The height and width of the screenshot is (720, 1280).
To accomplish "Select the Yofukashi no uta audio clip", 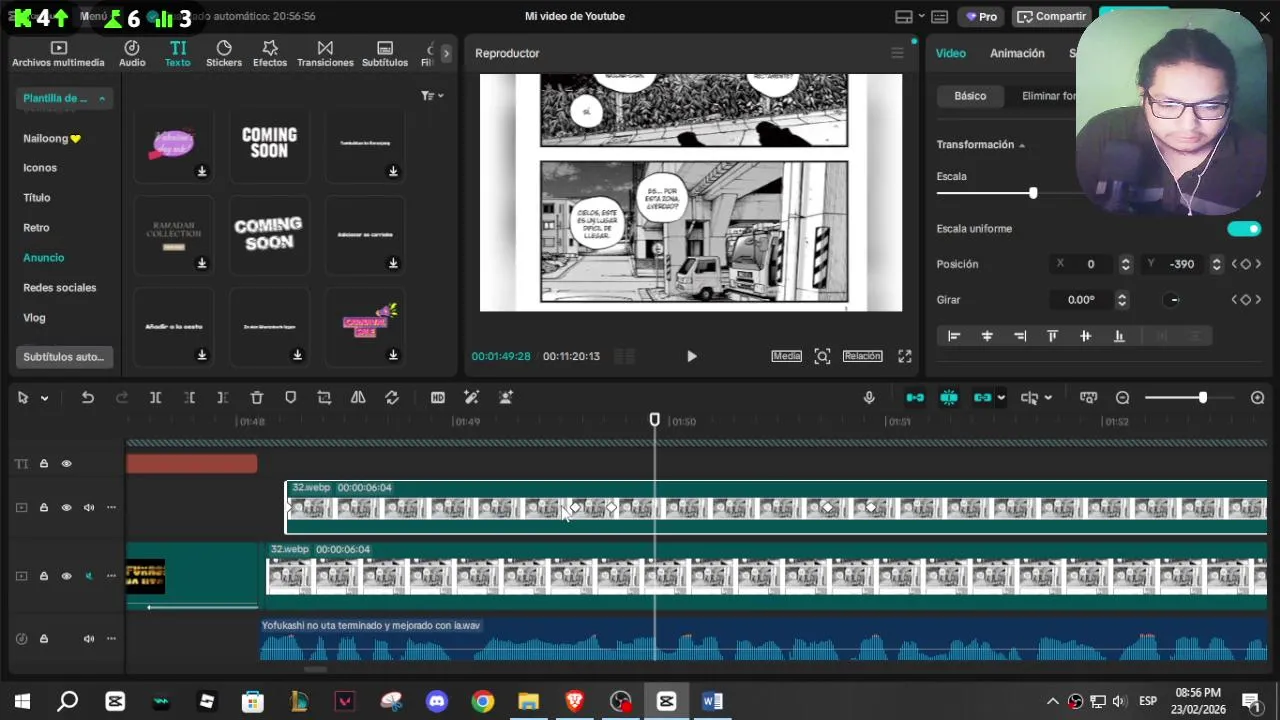I will (763, 640).
